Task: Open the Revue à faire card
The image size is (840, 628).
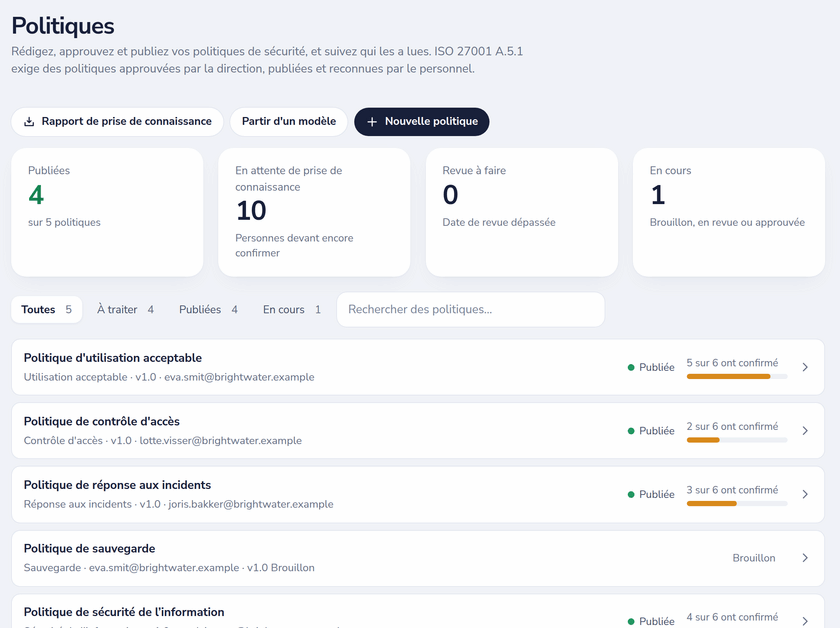Action: (522, 212)
